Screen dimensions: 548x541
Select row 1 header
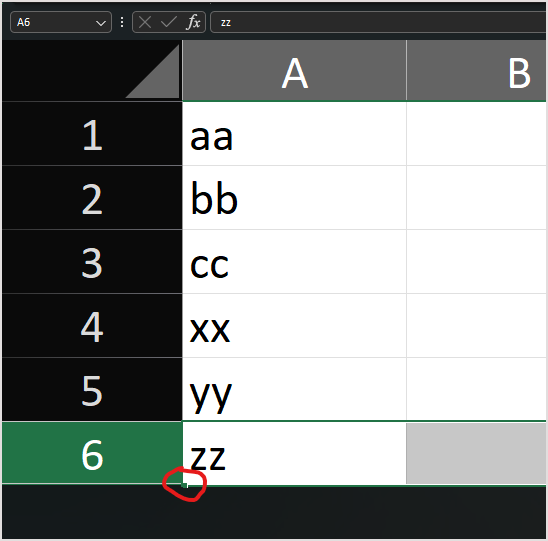point(92,134)
